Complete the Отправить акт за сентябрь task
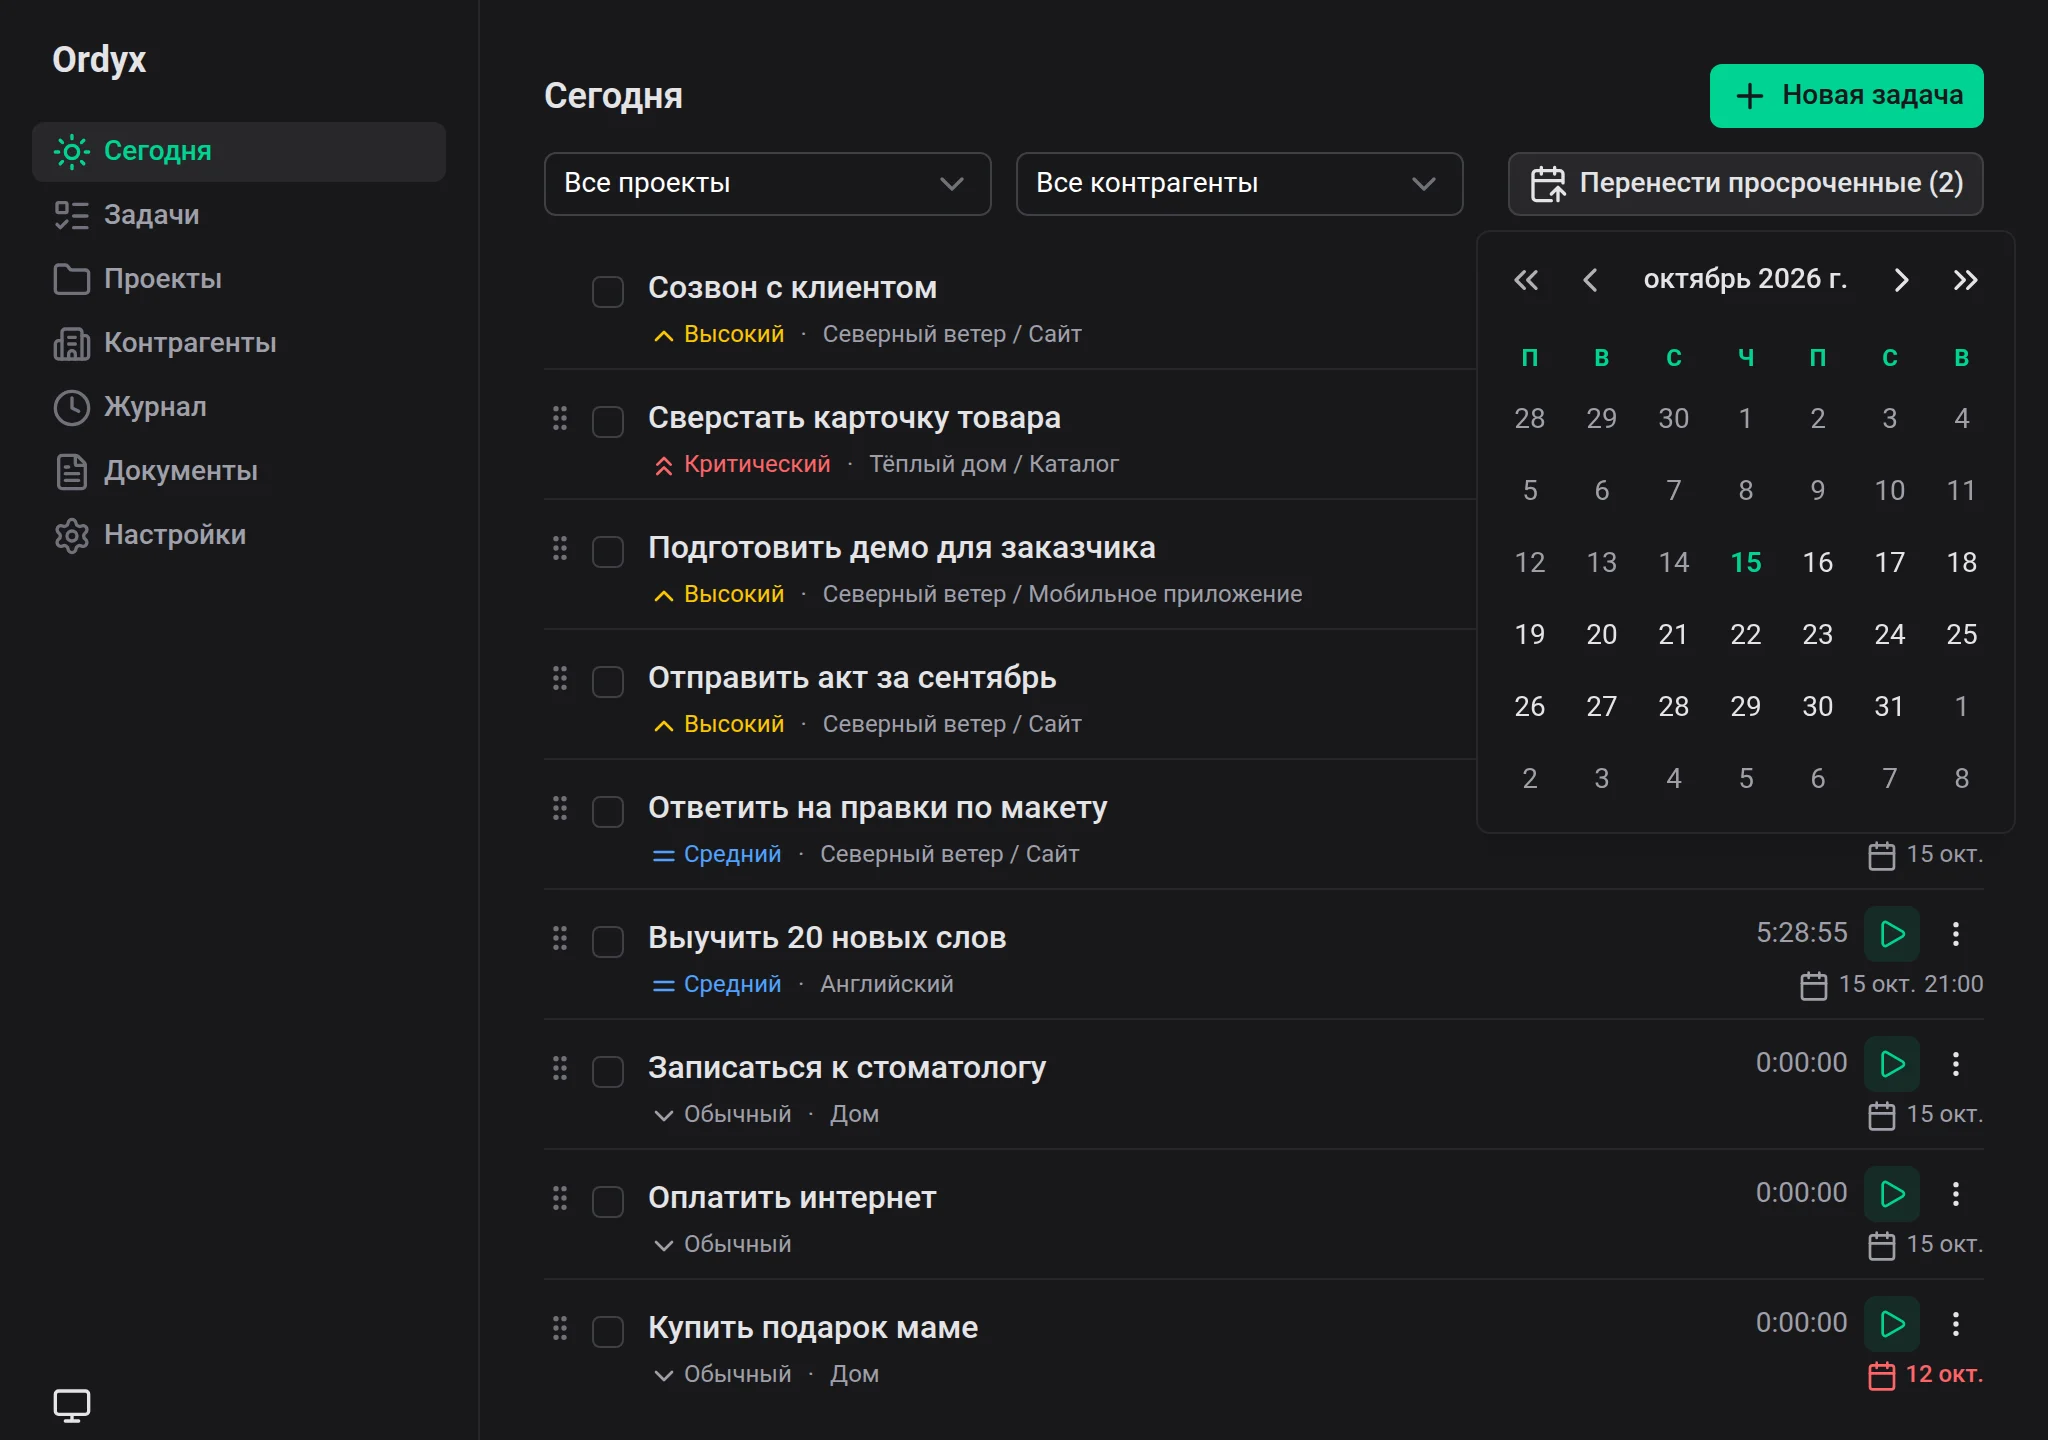This screenshot has width=2048, height=1440. click(608, 682)
